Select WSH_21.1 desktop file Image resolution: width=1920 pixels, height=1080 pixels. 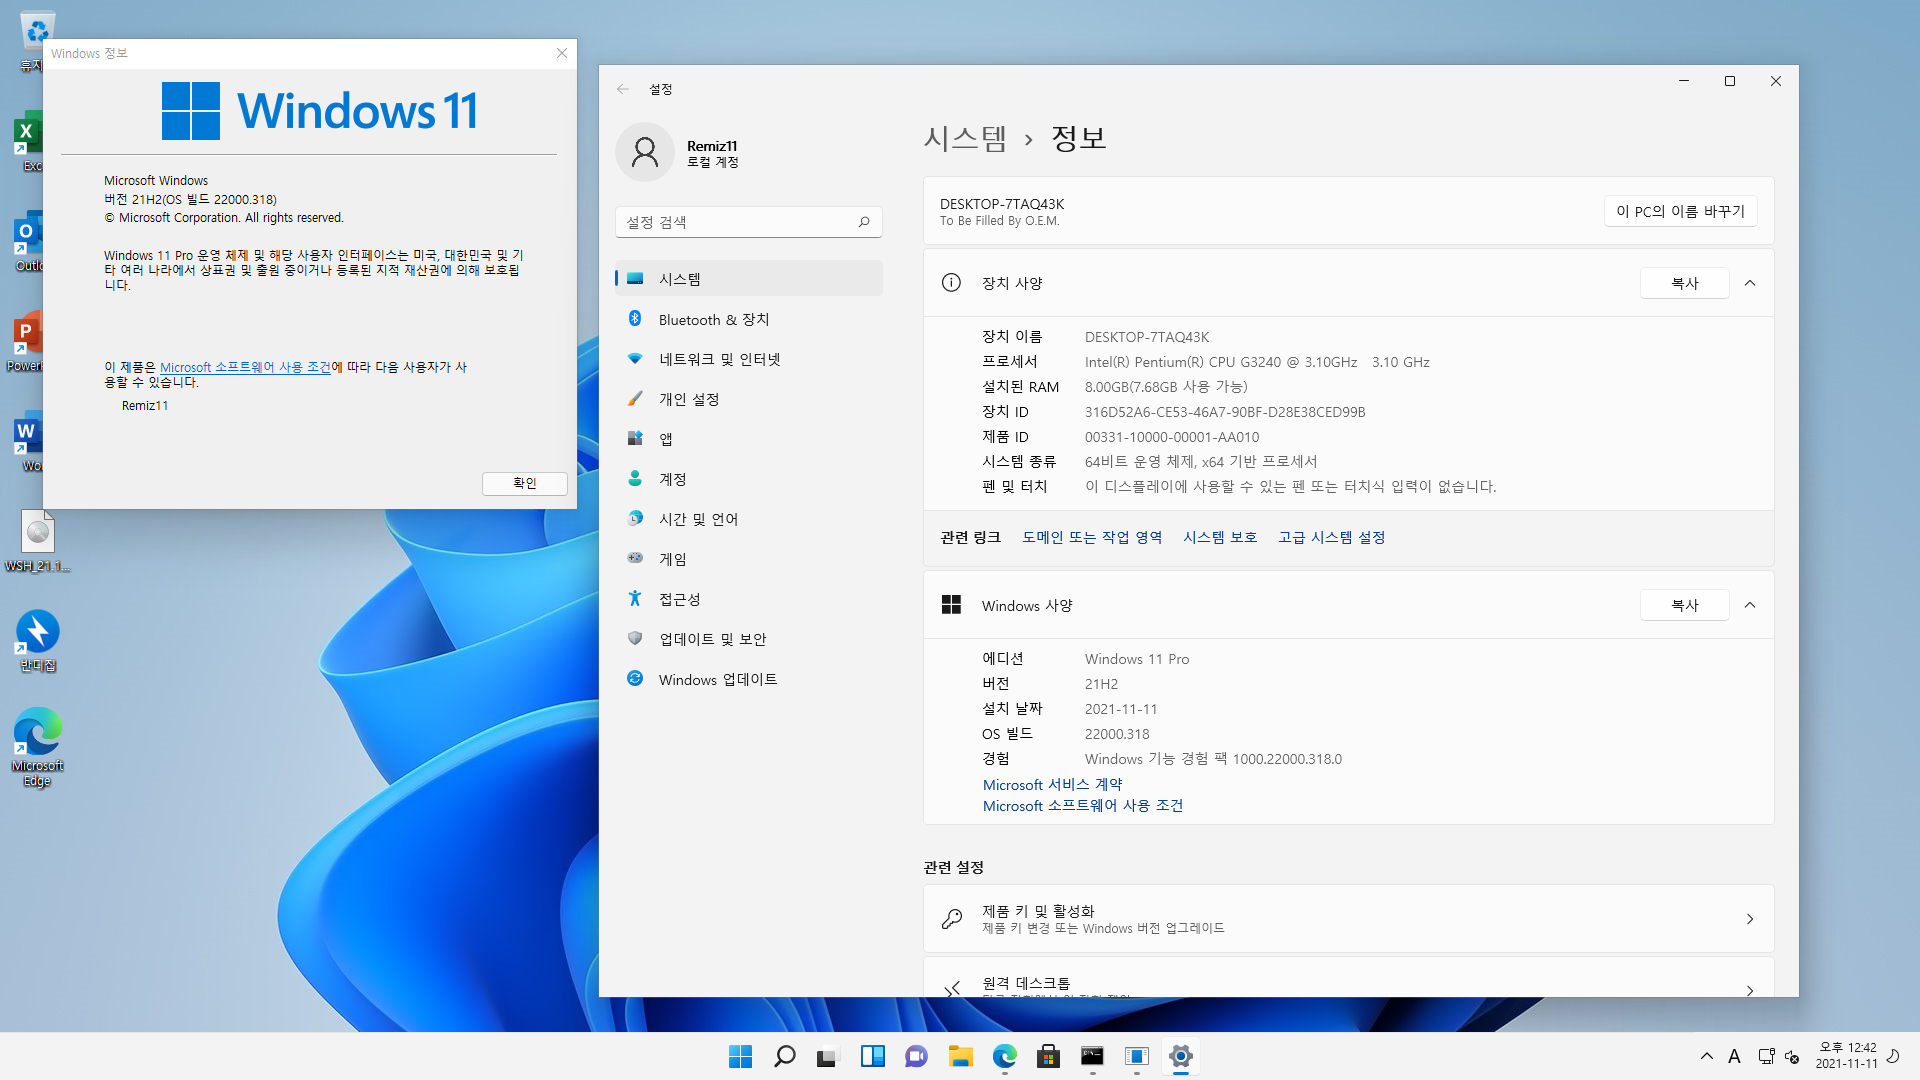tap(38, 541)
